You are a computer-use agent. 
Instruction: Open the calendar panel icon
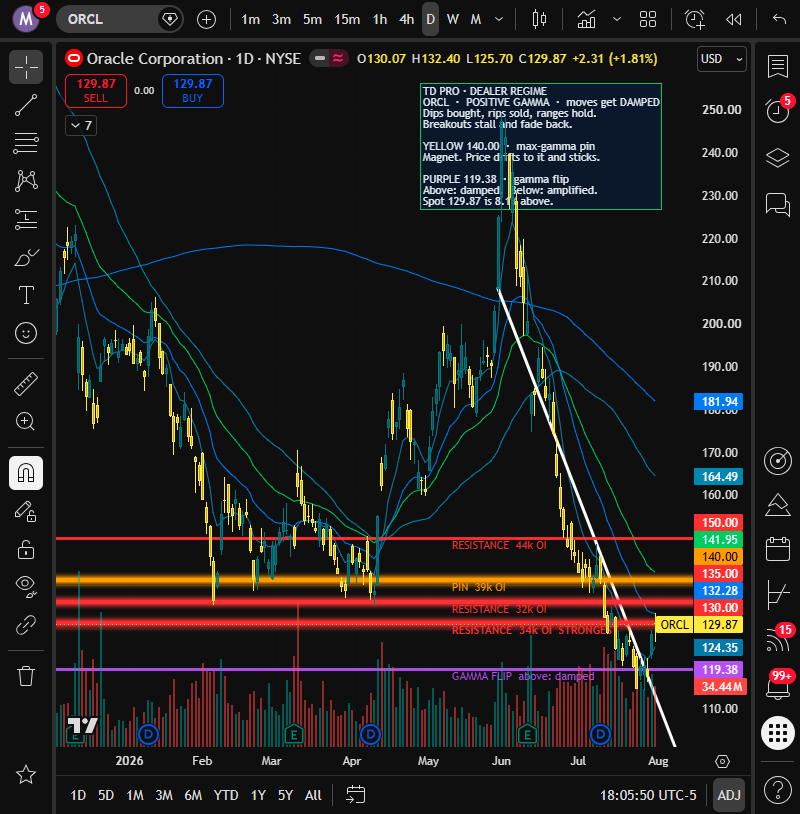click(777, 548)
